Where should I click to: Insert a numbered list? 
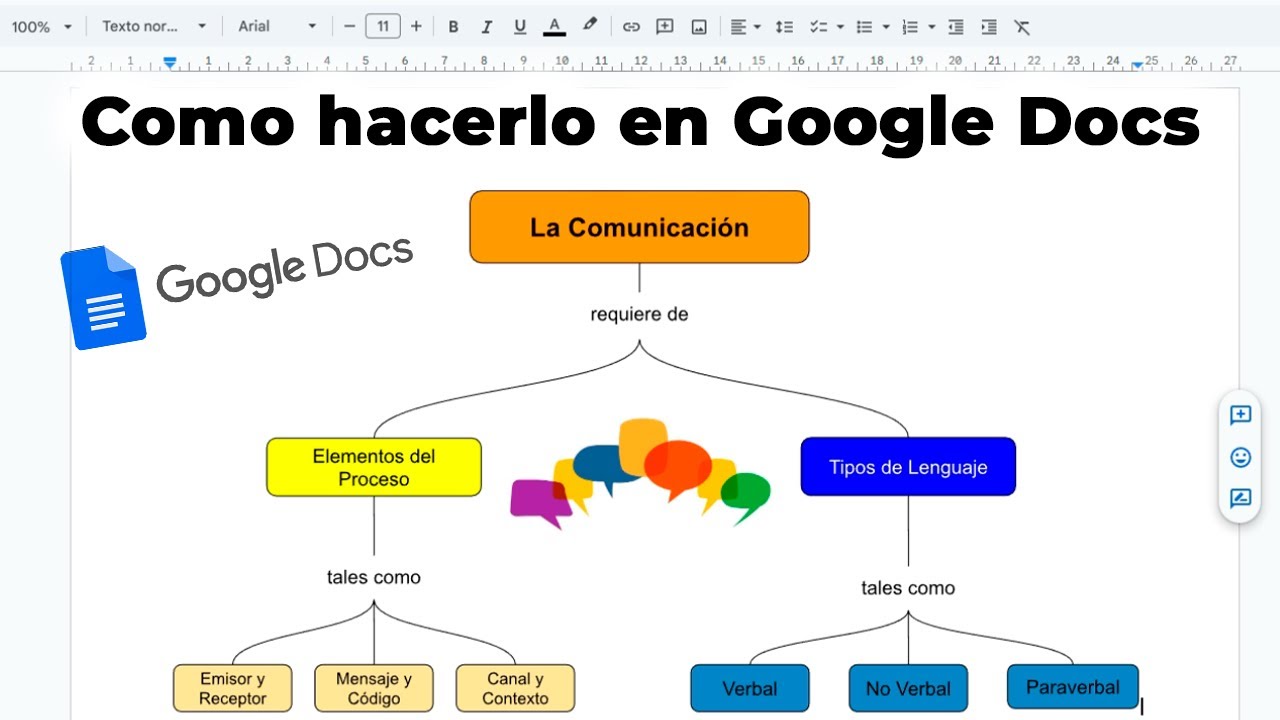[x=910, y=27]
